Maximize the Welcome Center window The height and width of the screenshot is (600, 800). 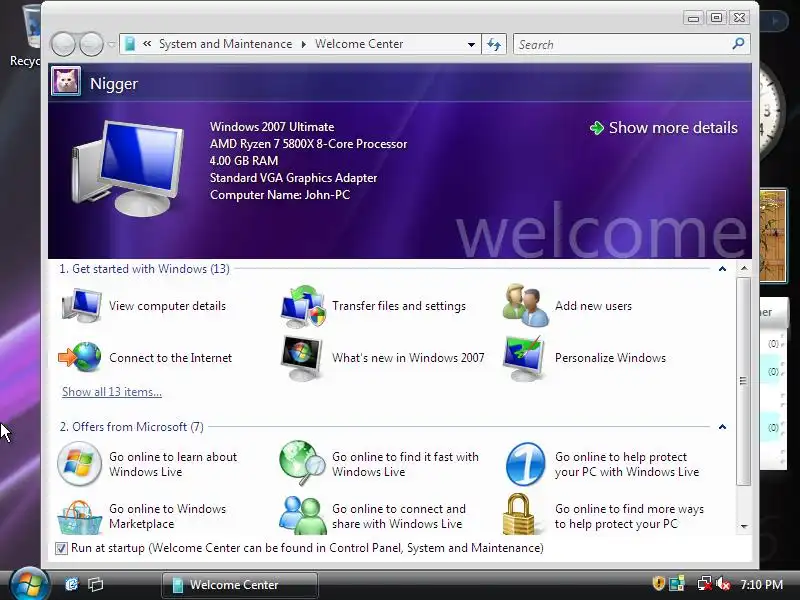click(x=716, y=18)
